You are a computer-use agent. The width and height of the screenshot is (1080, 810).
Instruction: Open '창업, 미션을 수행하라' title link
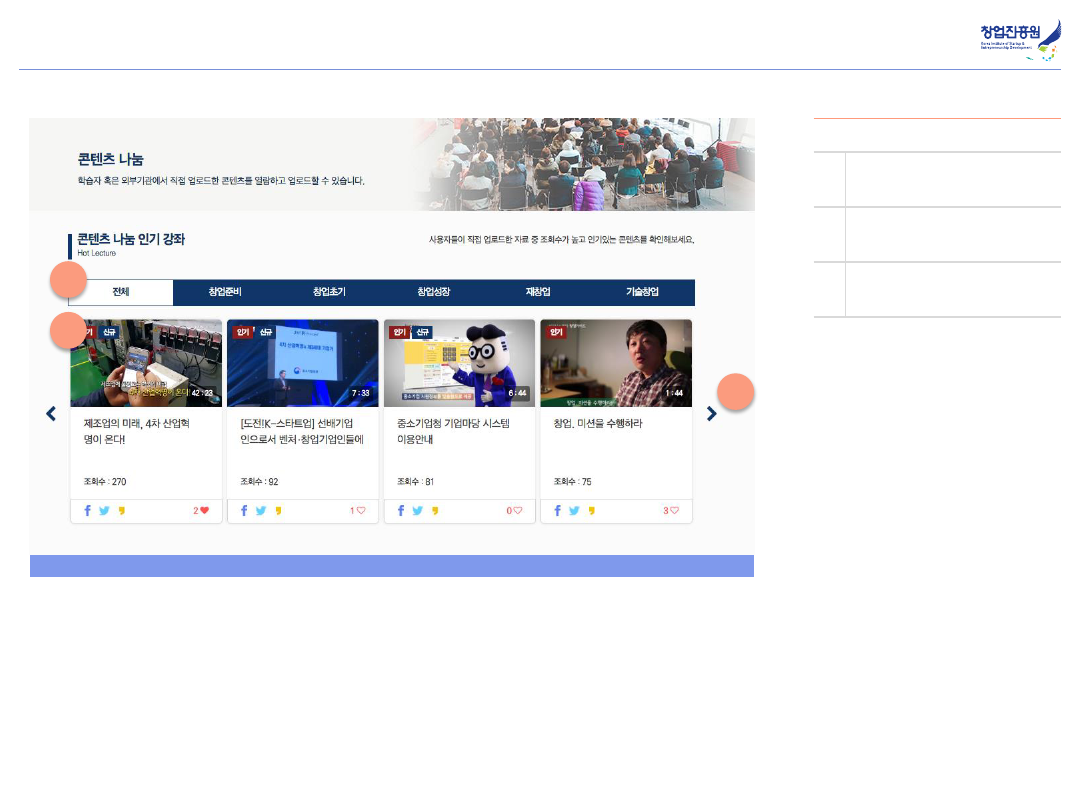(x=598, y=424)
